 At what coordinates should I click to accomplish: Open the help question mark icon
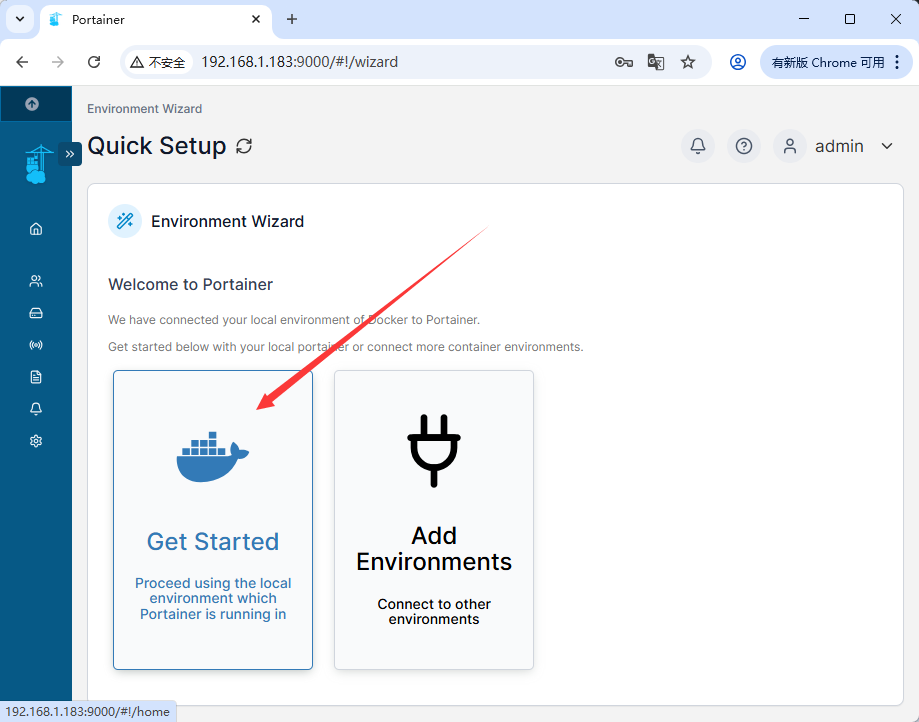pyautogui.click(x=744, y=146)
